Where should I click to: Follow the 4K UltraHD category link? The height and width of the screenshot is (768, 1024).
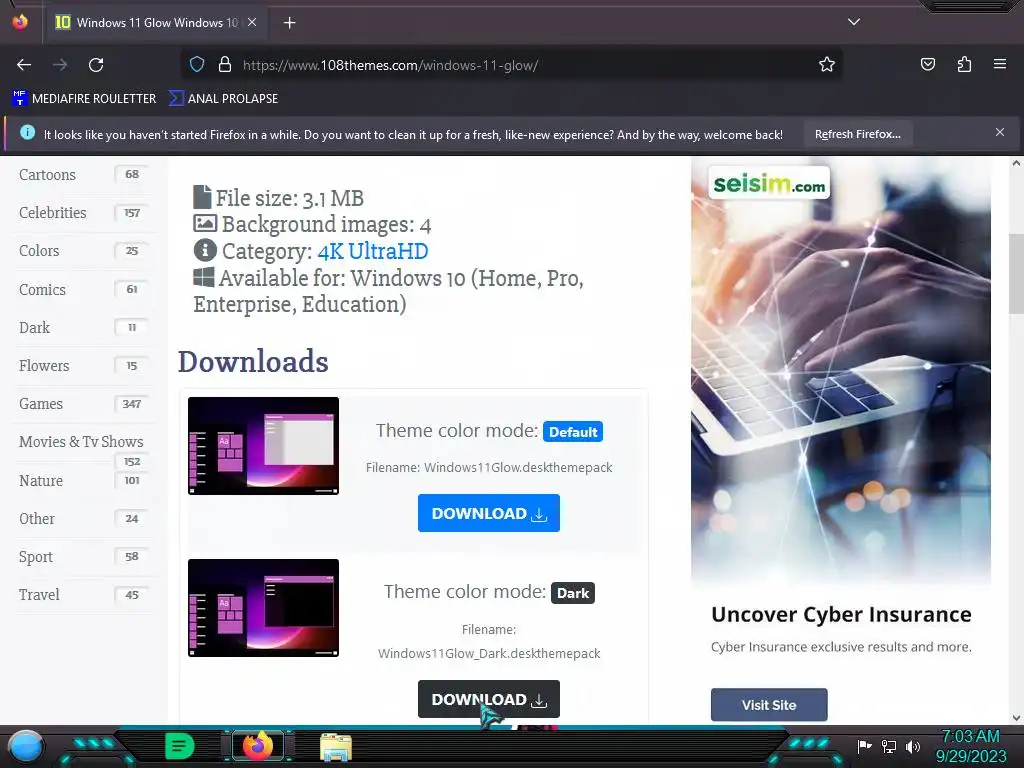click(372, 251)
